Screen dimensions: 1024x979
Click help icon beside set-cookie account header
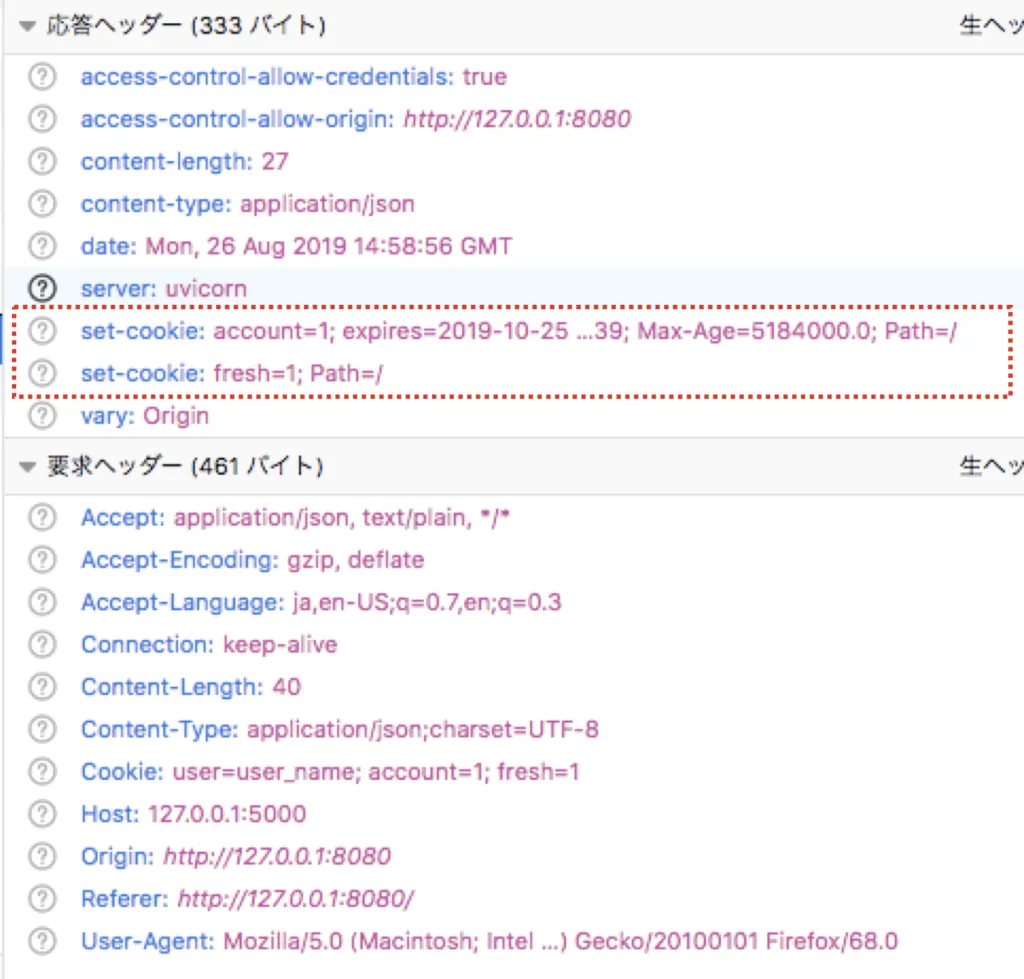[x=42, y=331]
